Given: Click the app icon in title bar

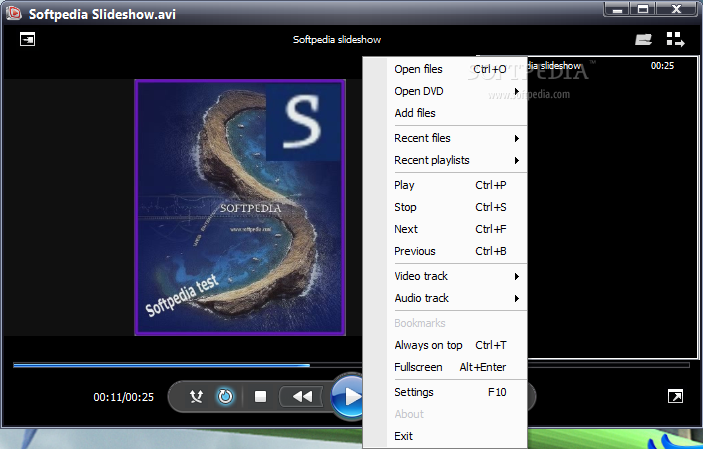Looking at the screenshot, I should [13, 13].
